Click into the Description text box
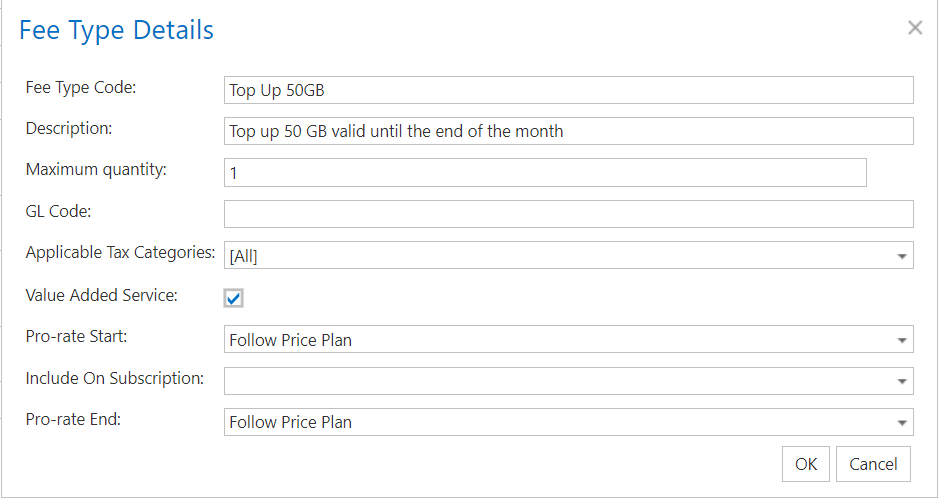Viewport: 938px width, 499px height. 568,131
